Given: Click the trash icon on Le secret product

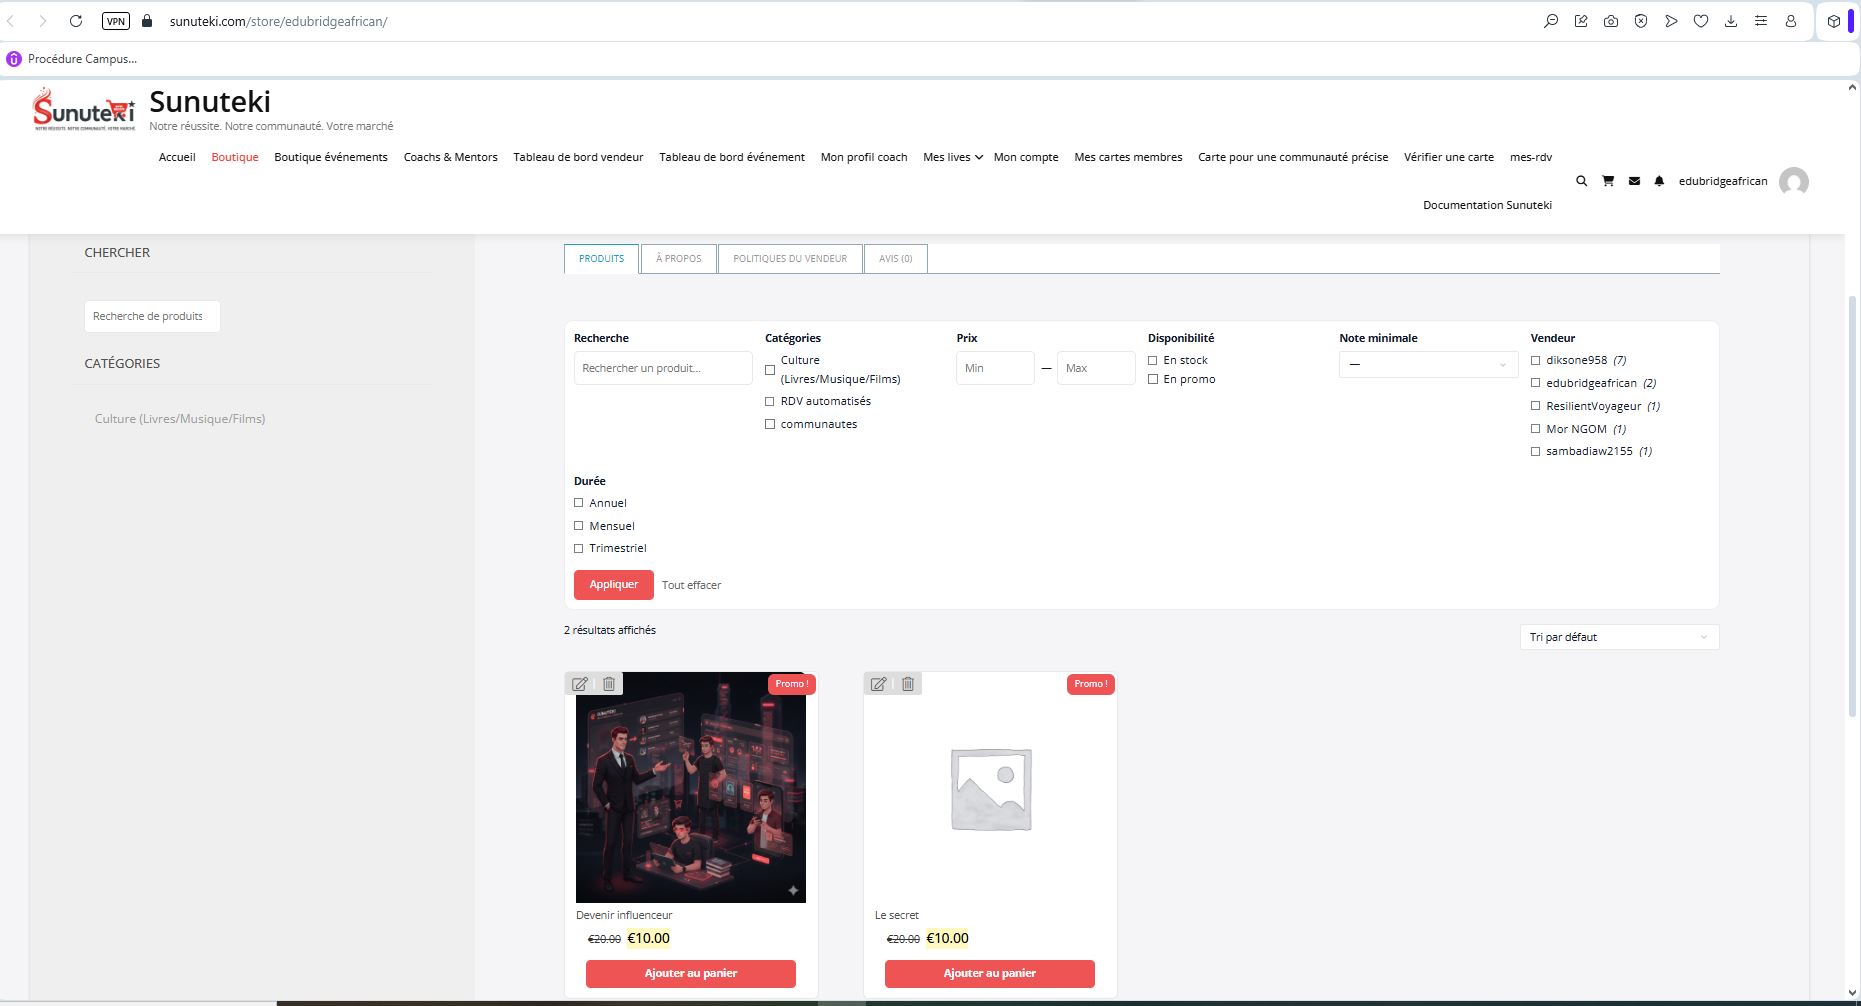Looking at the screenshot, I should coord(908,684).
